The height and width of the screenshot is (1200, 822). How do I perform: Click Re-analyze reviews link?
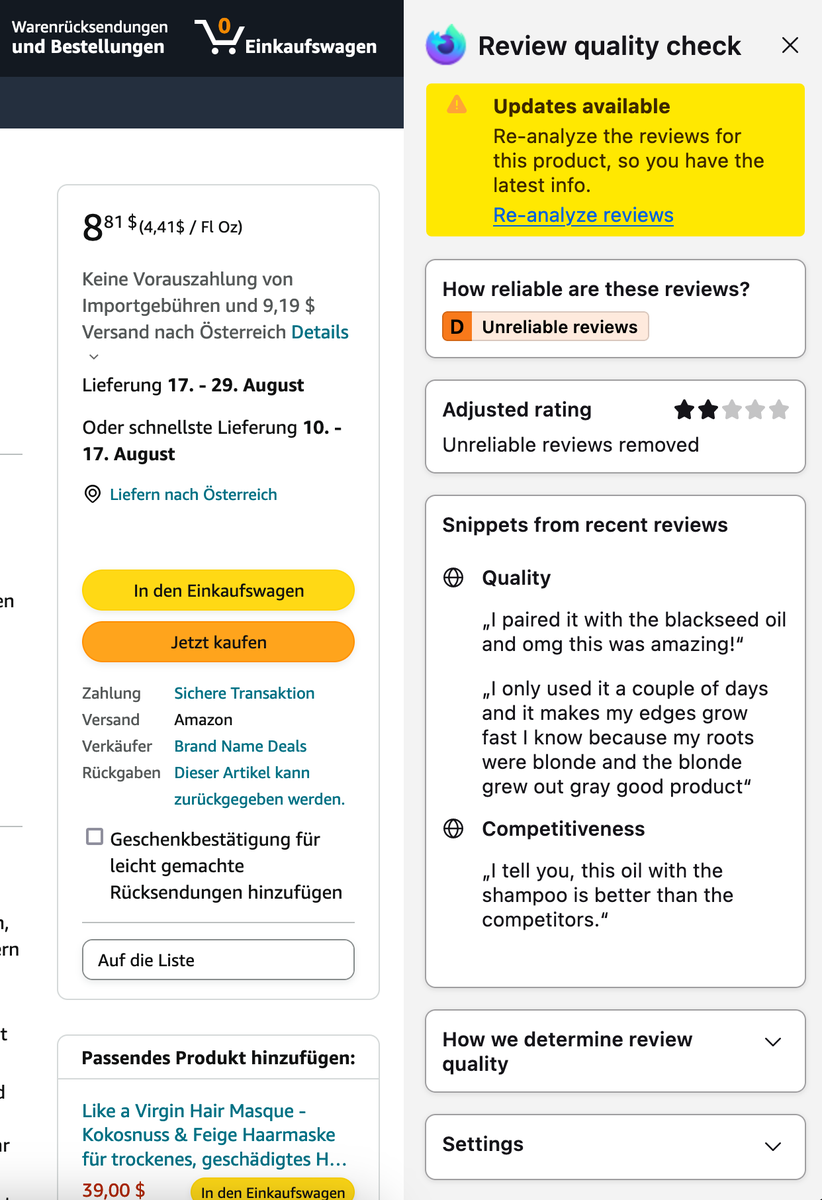[x=583, y=215]
